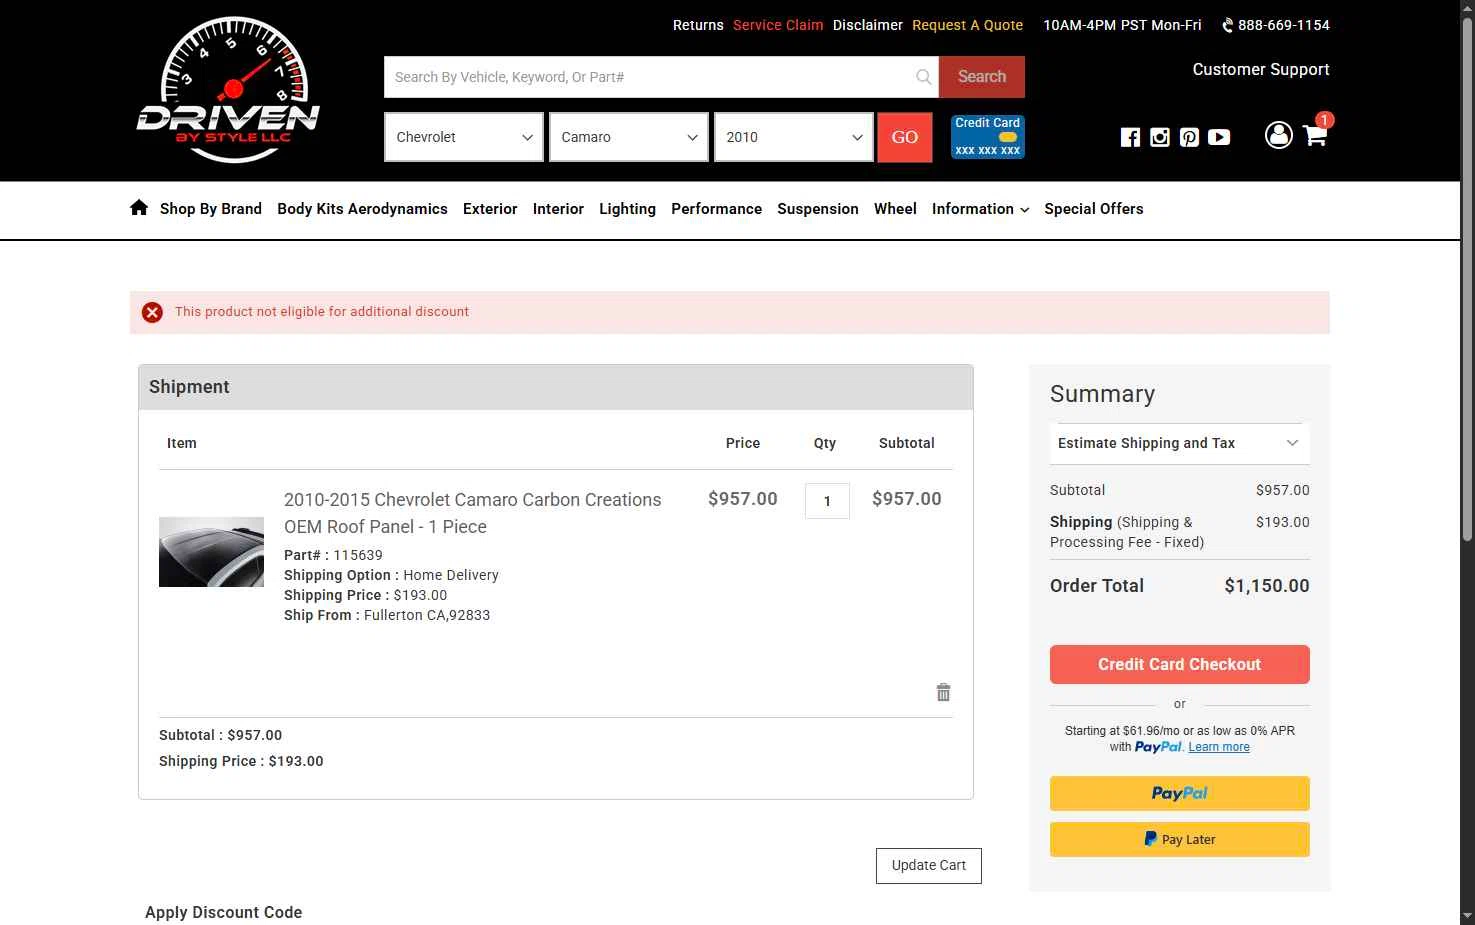Click the Update Cart button
Screen dimensions: 1475x925
929,866
